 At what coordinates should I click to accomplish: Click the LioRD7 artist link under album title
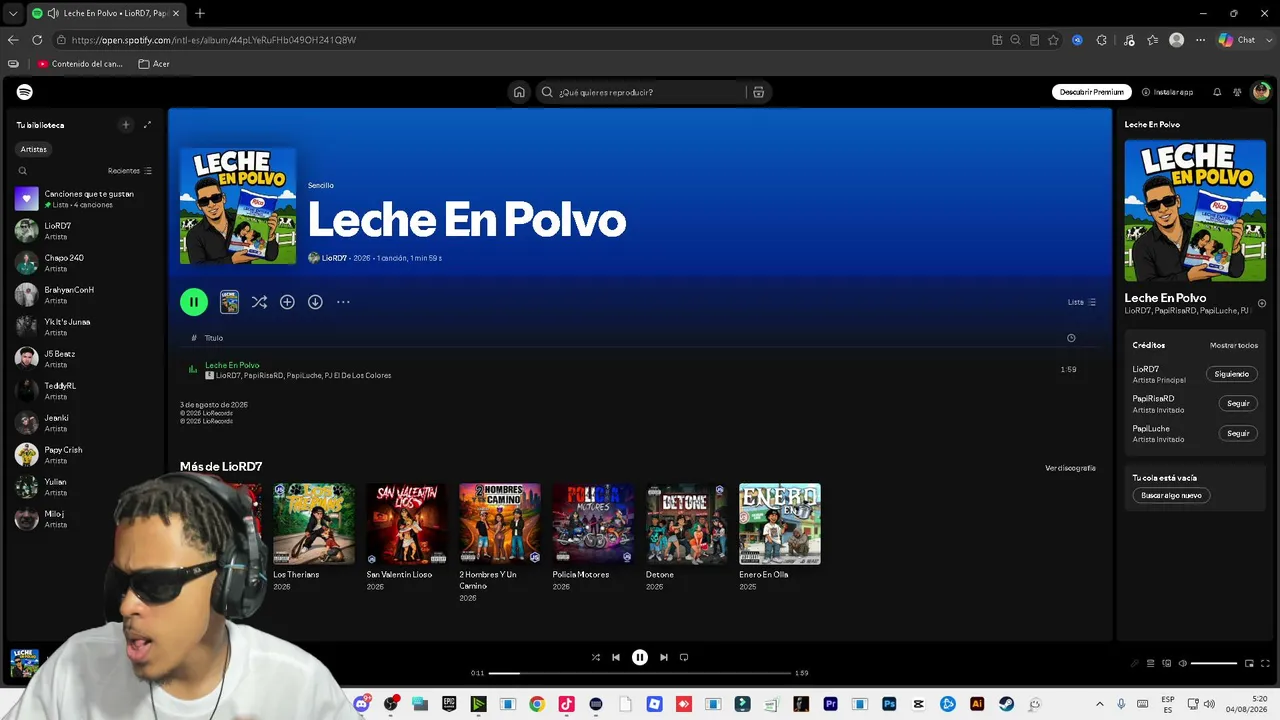pyautogui.click(x=334, y=258)
